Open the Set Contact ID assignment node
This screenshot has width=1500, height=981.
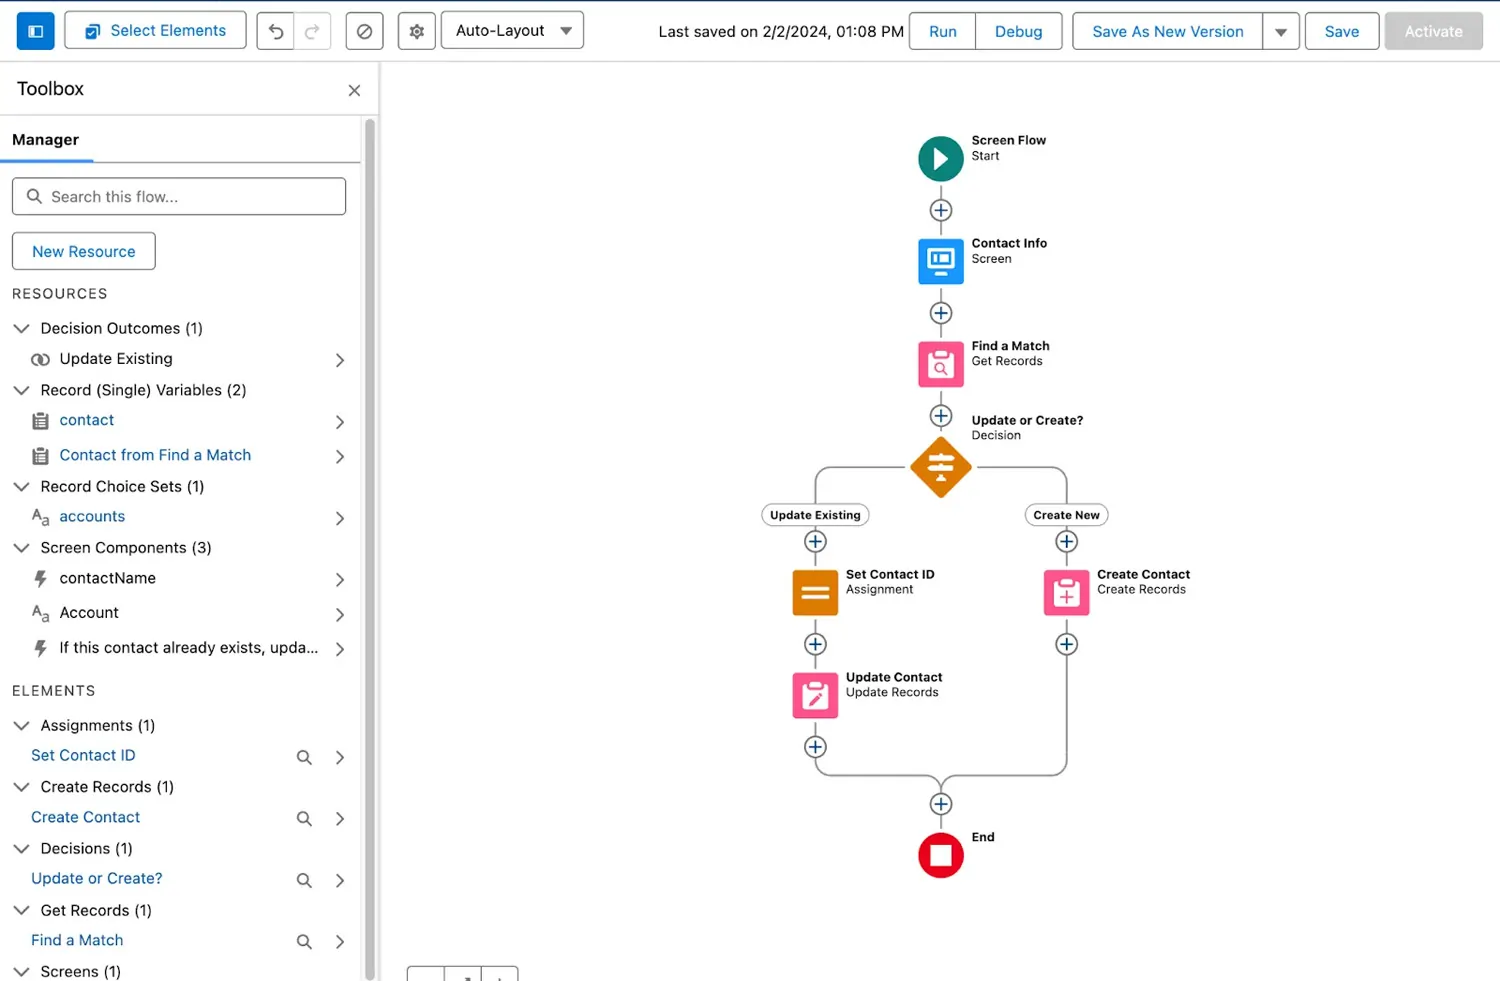point(815,592)
